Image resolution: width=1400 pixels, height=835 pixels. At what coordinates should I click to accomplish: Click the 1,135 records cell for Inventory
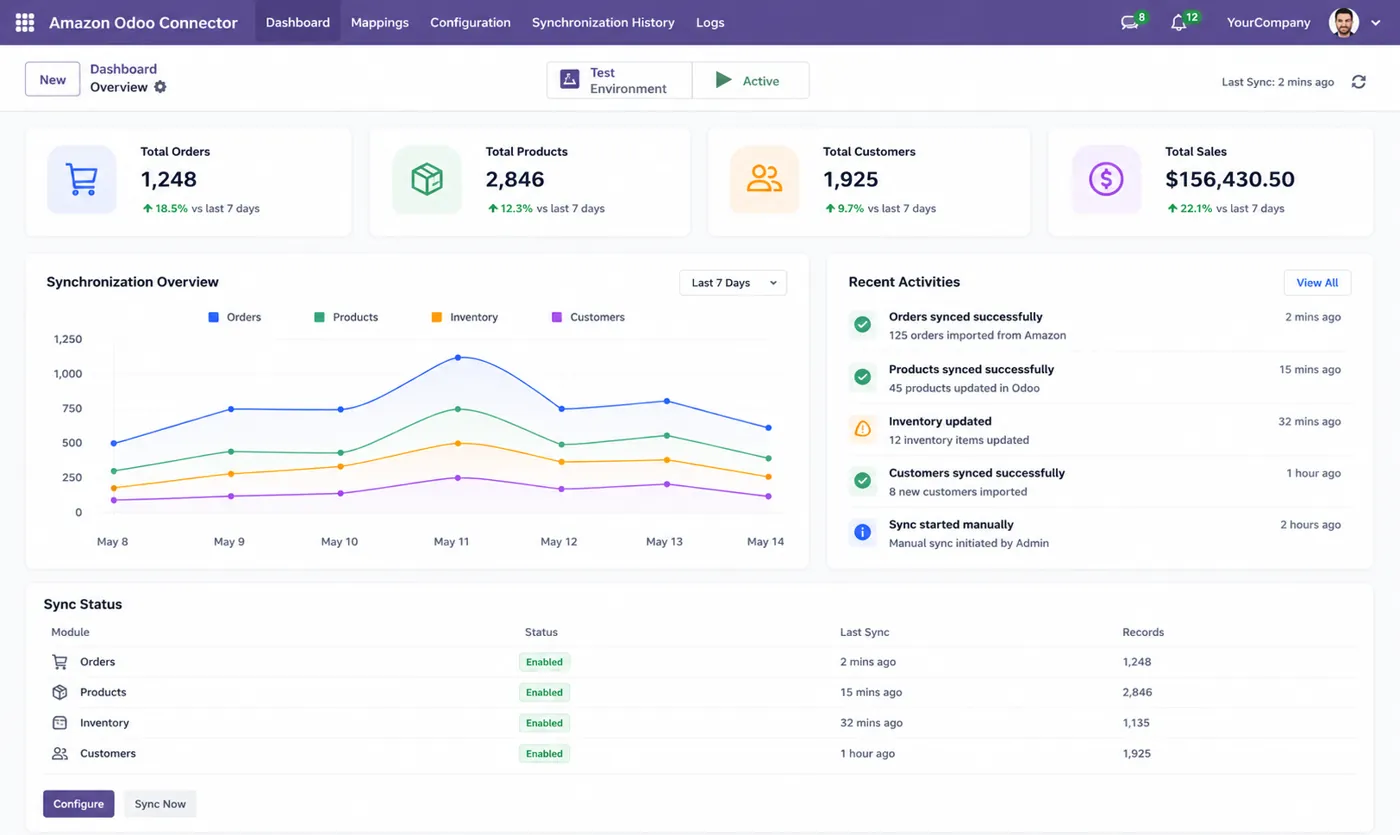1136,723
